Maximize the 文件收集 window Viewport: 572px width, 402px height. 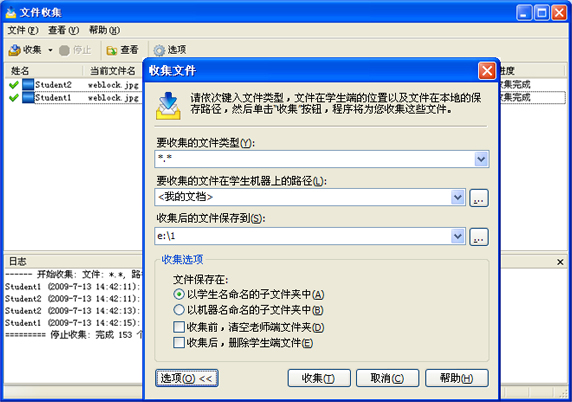pos(542,13)
